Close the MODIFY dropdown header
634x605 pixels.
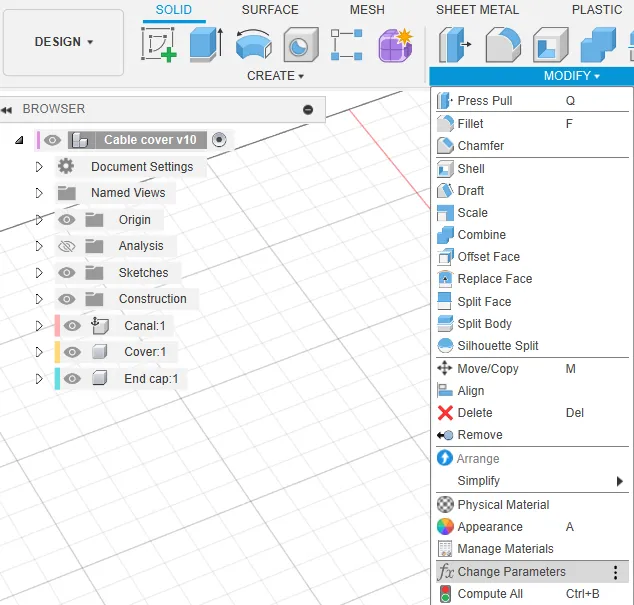tap(531, 76)
